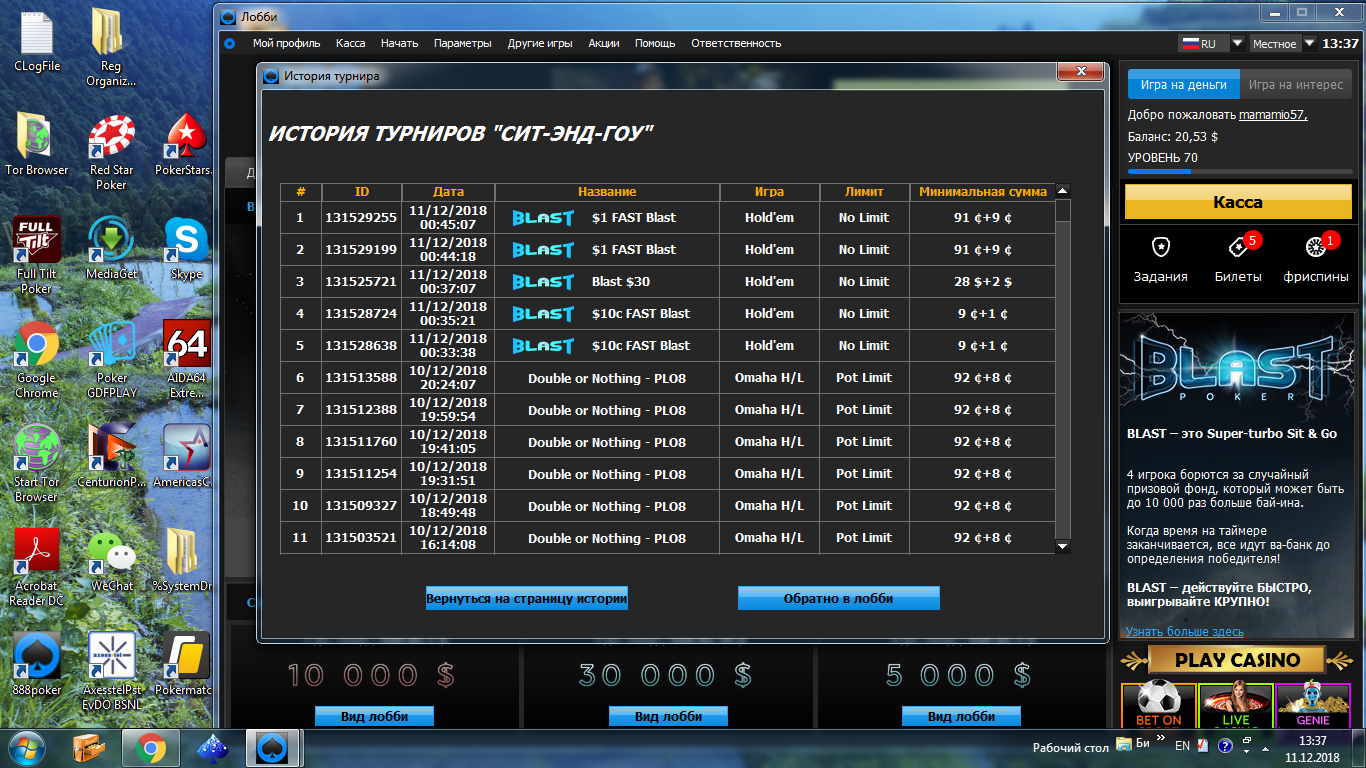Open the Касса menu
The height and width of the screenshot is (768, 1366).
pyautogui.click(x=350, y=43)
